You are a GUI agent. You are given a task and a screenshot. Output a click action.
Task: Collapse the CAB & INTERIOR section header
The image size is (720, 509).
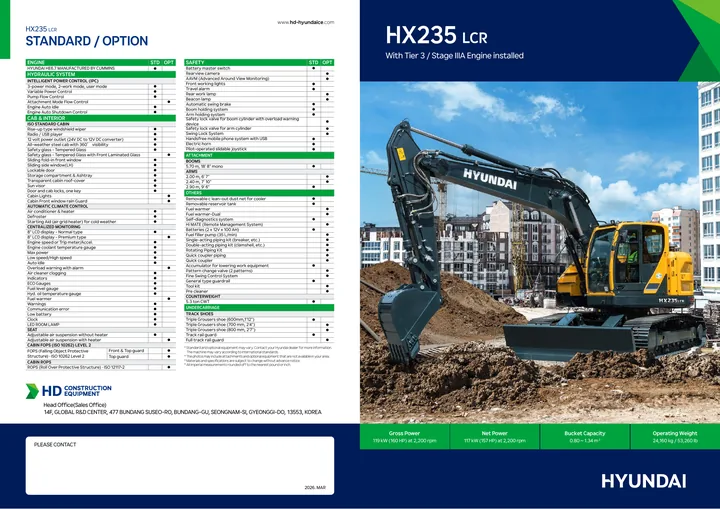[101, 118]
